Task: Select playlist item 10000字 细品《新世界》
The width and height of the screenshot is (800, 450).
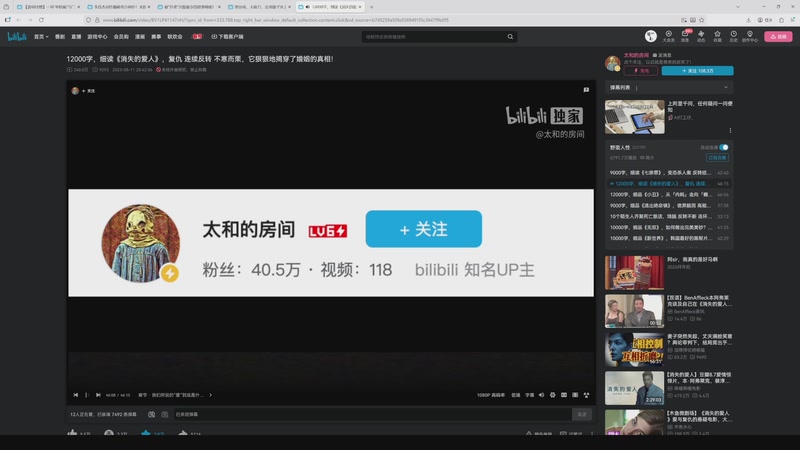Action: click(x=669, y=238)
